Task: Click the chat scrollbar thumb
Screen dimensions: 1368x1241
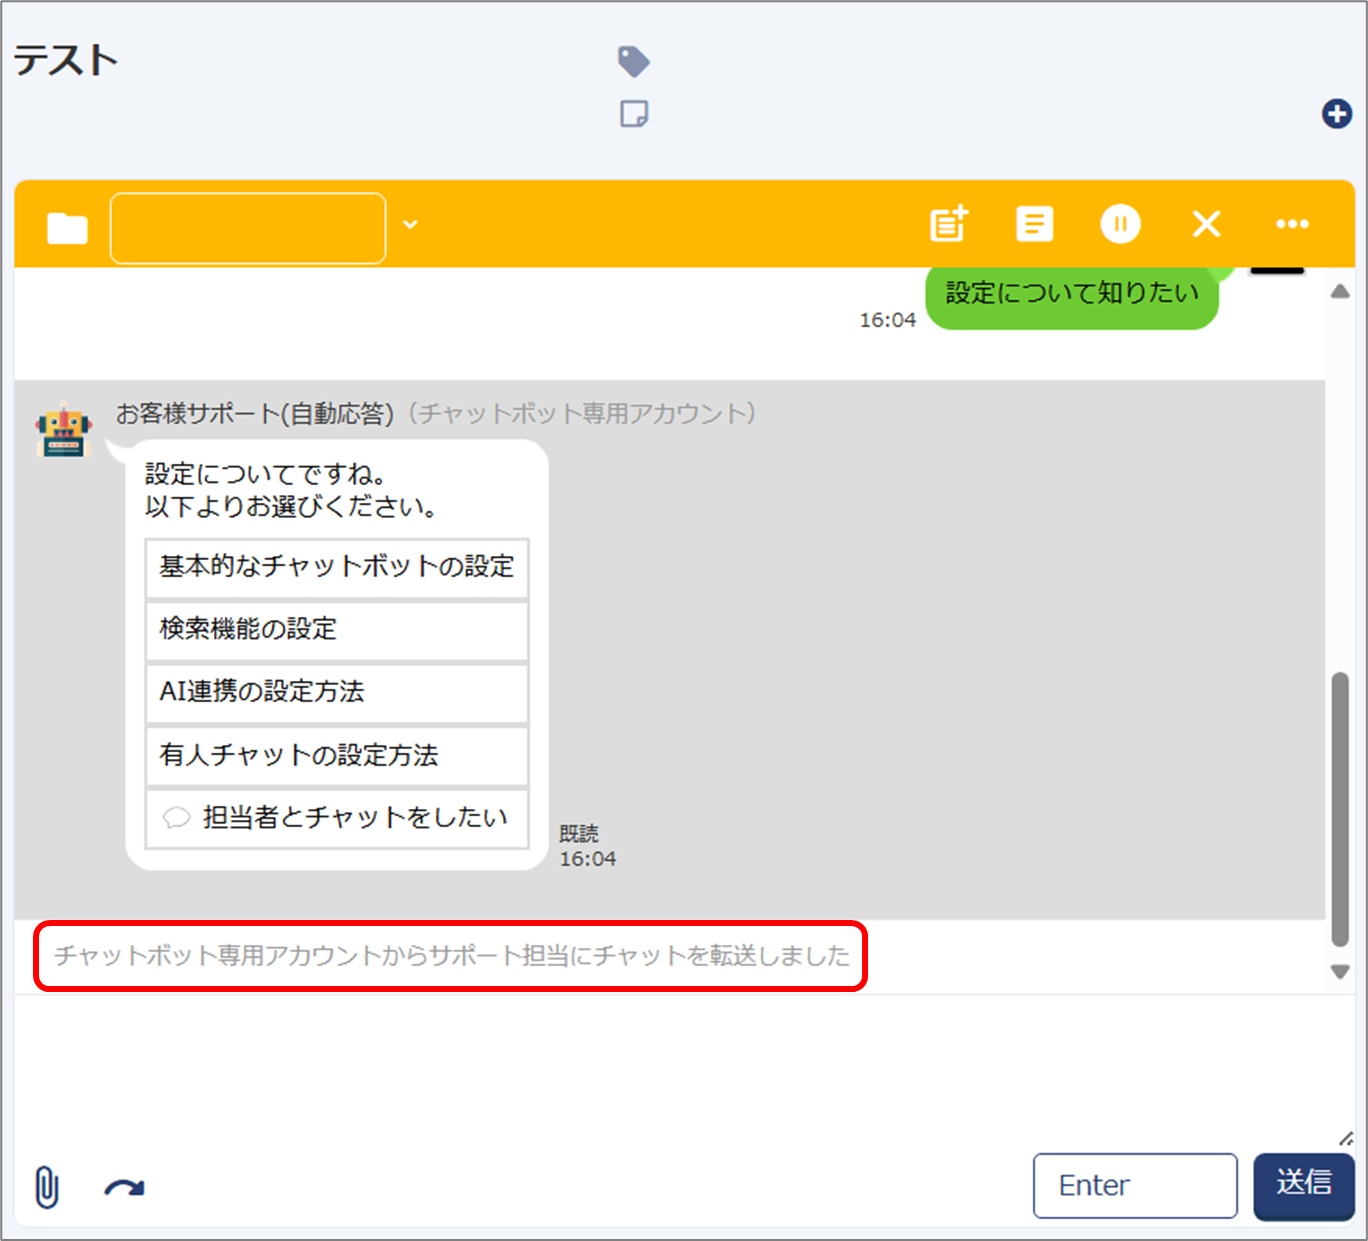Action: tap(1340, 809)
